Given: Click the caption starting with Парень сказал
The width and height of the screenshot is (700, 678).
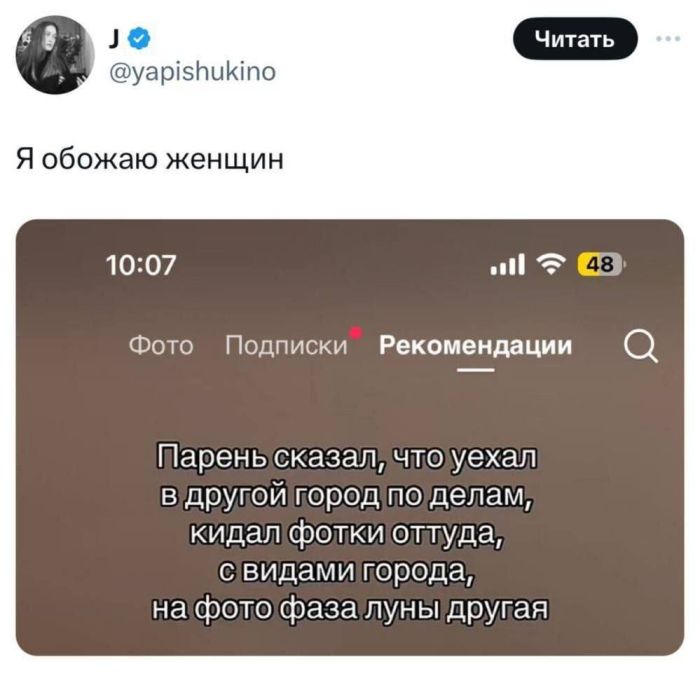Looking at the screenshot, I should 349,533.
